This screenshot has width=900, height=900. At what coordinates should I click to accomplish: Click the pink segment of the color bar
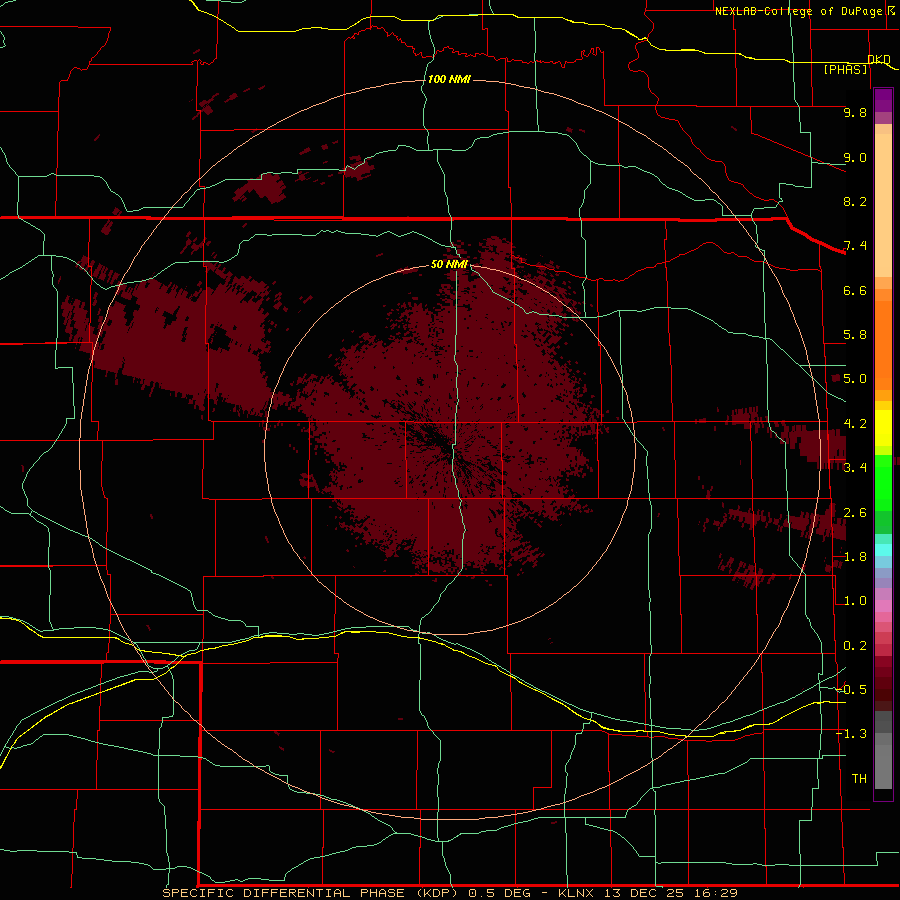pos(883,606)
